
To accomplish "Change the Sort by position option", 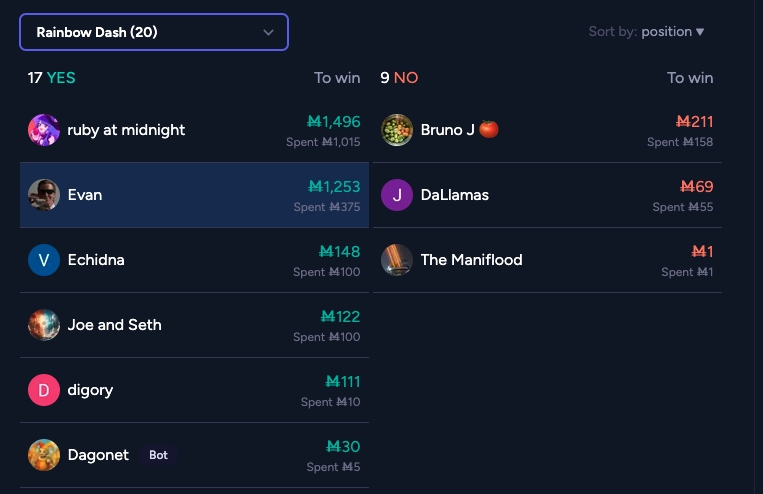I will (672, 32).
